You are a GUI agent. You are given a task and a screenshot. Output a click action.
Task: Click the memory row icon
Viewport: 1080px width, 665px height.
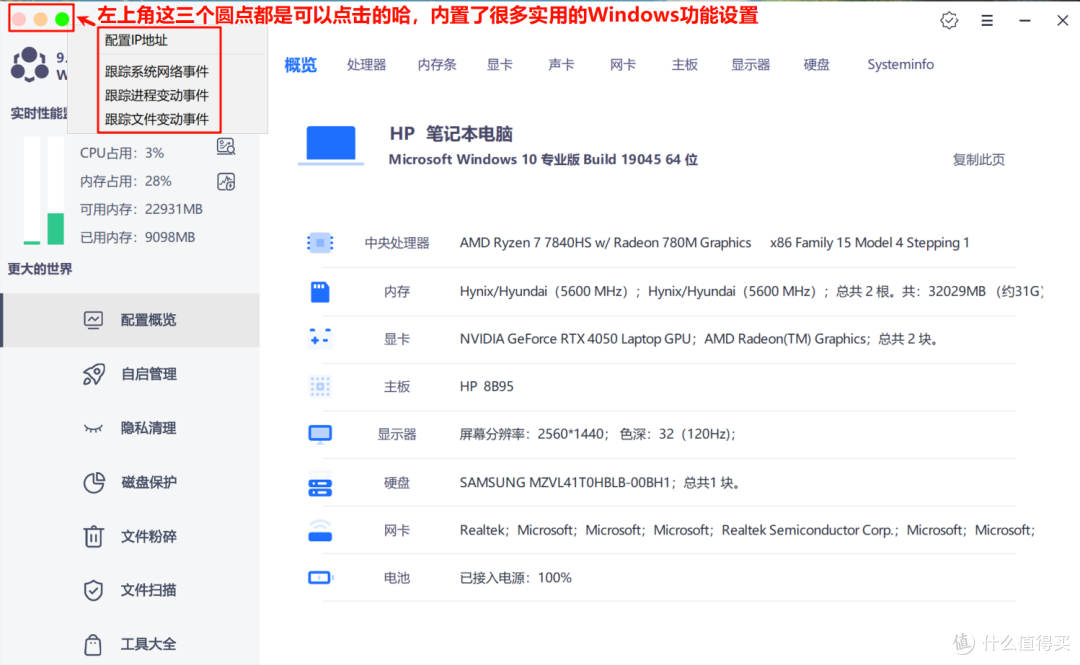pyautogui.click(x=320, y=291)
